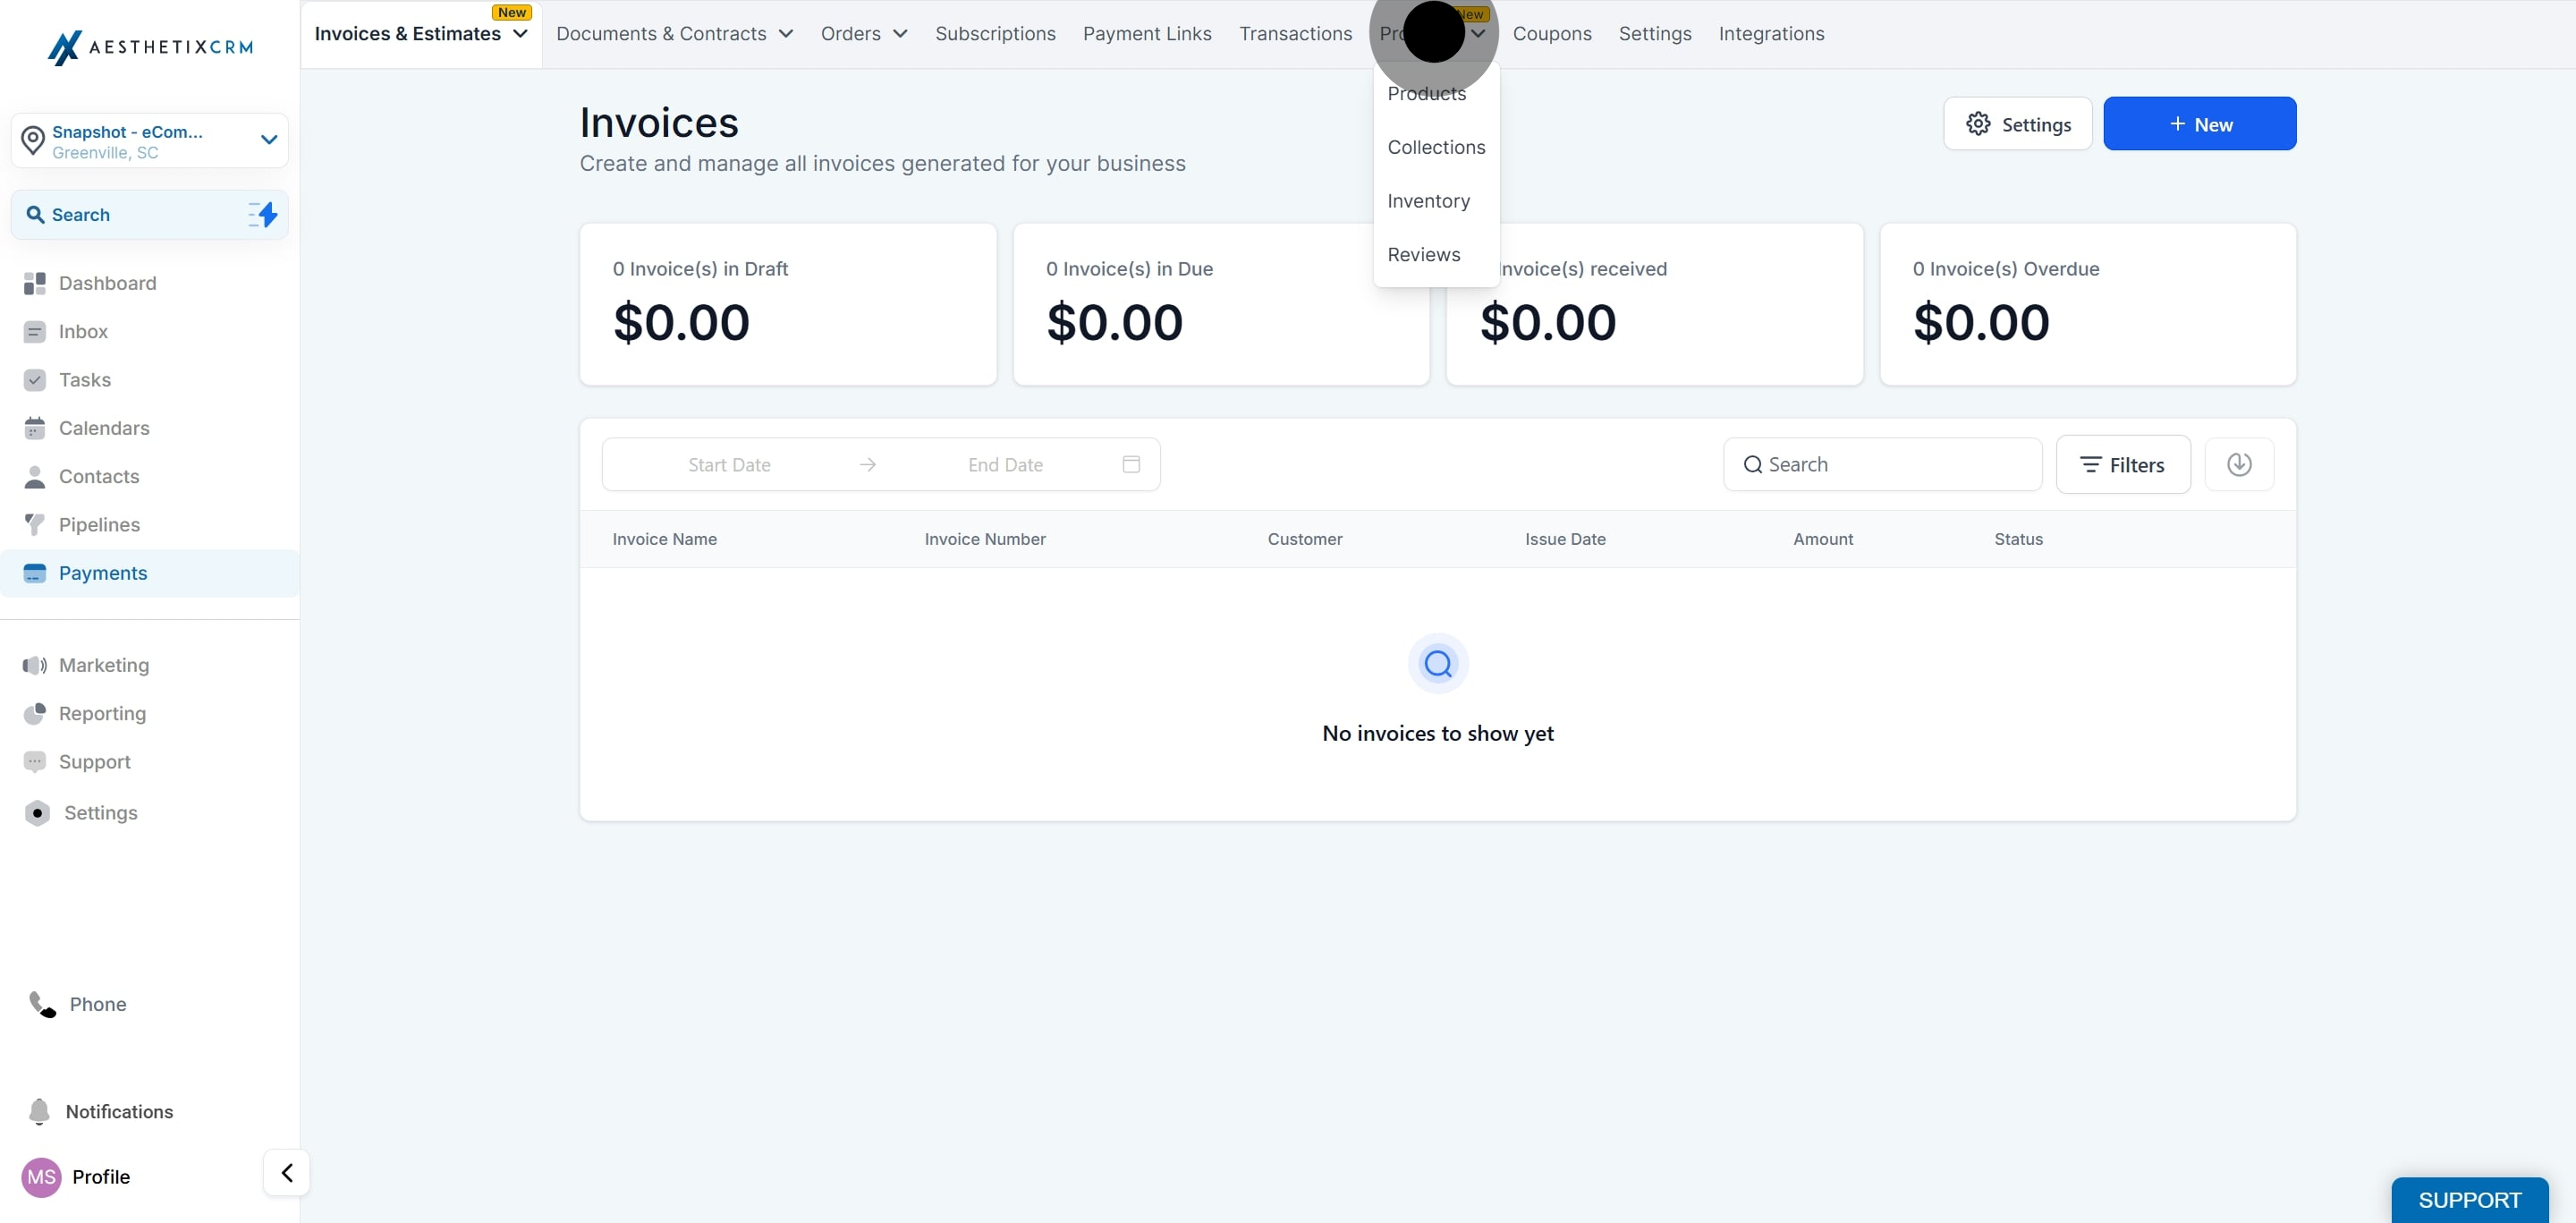This screenshot has width=2576, height=1223.
Task: Click the download invoices icon
Action: pos(2239,464)
